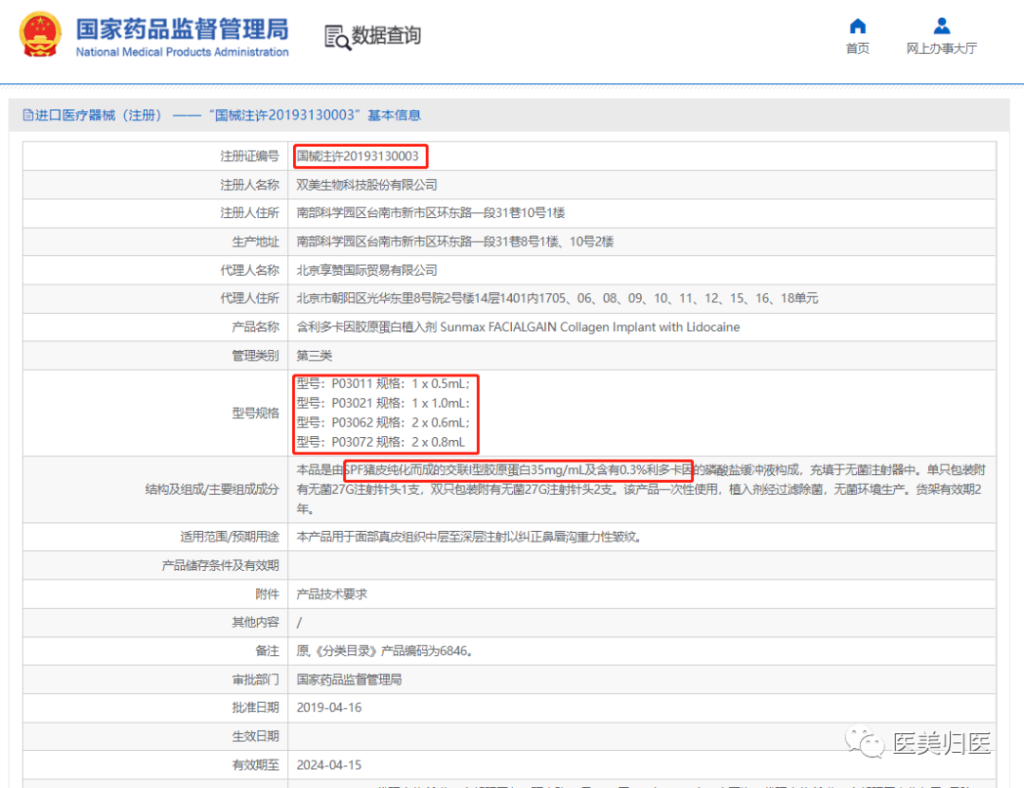Click the 产品储存条件及有效期 row label
Image resolution: width=1024 pixels, height=788 pixels.
221,565
